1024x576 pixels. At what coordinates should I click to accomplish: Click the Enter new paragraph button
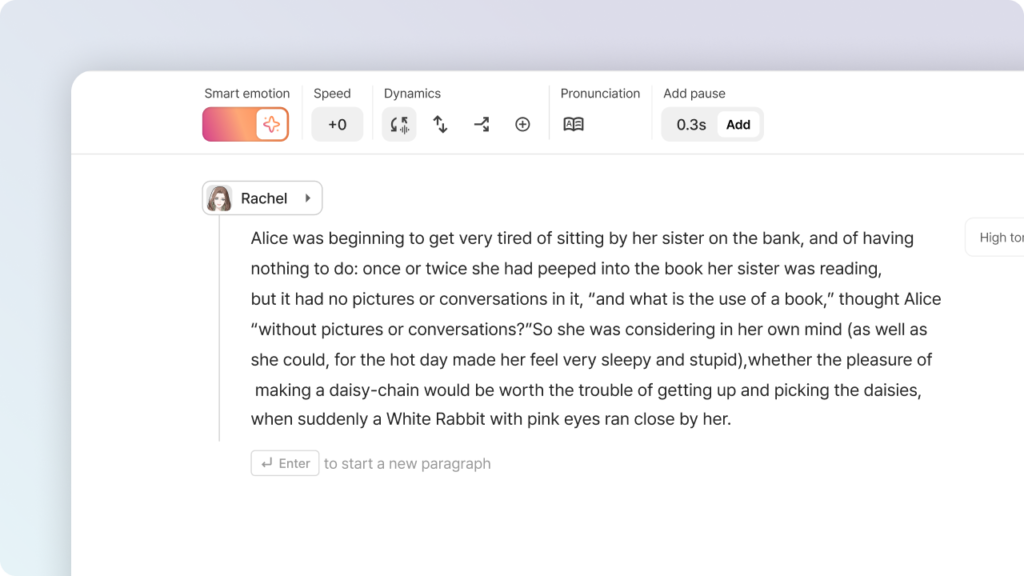pos(285,463)
